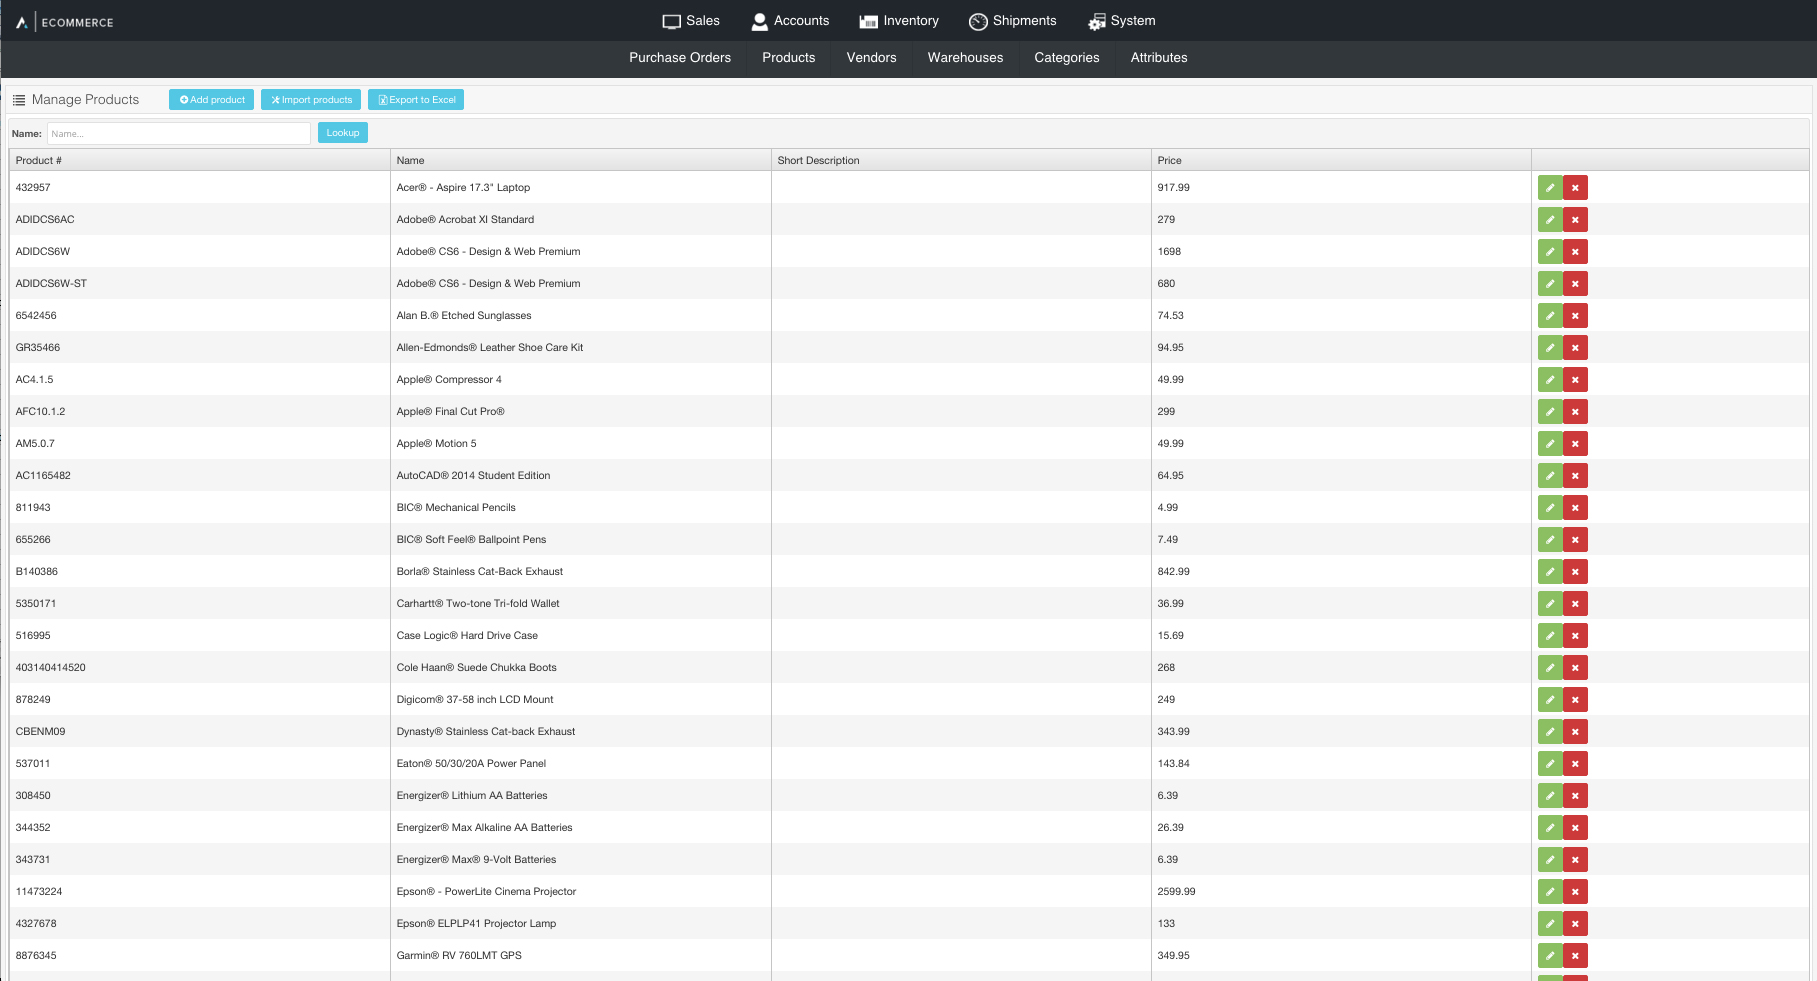Delete product ADIDCS6W-ST

pos(1575,284)
